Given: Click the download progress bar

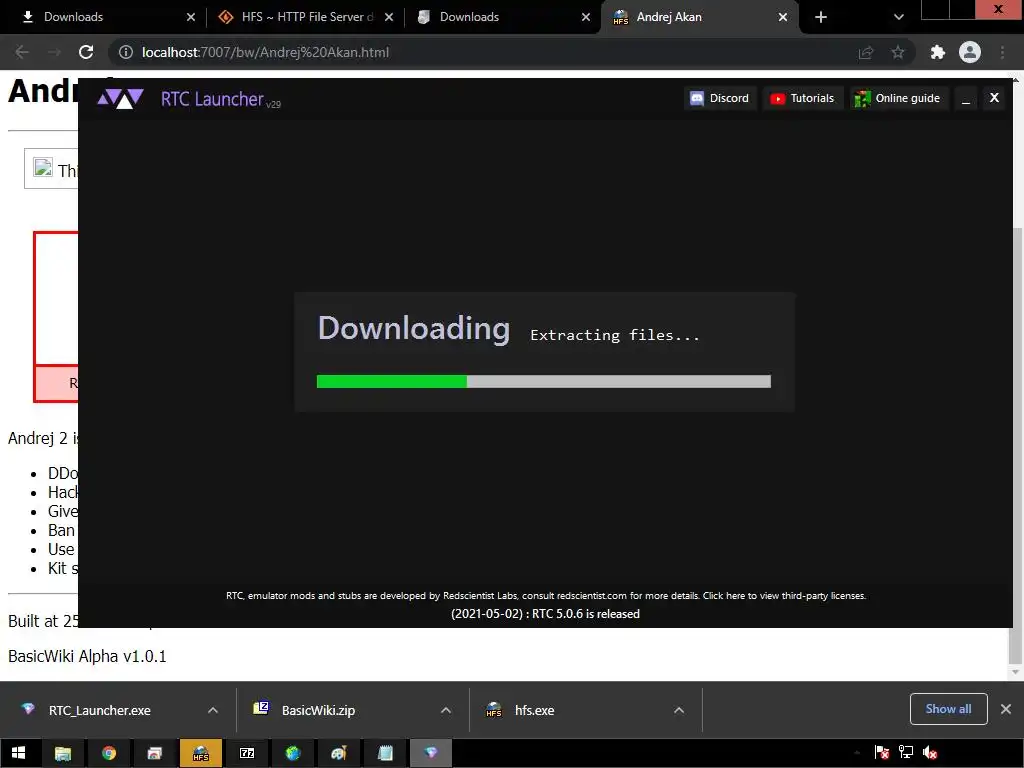Looking at the screenshot, I should 543,381.
